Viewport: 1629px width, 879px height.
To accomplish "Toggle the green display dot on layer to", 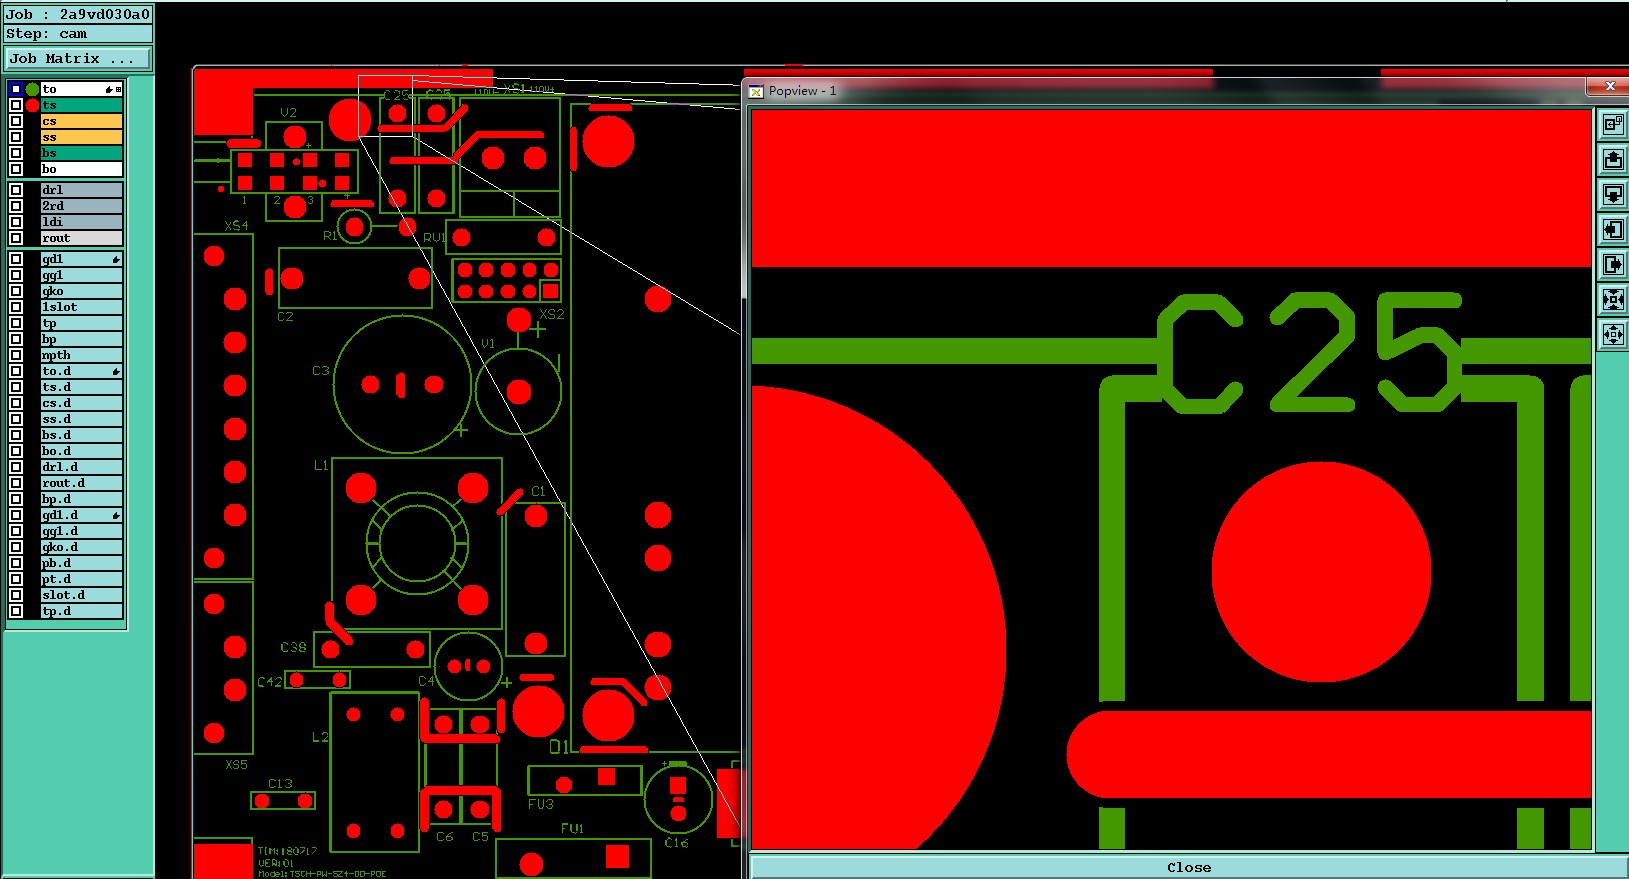I will (x=32, y=89).
